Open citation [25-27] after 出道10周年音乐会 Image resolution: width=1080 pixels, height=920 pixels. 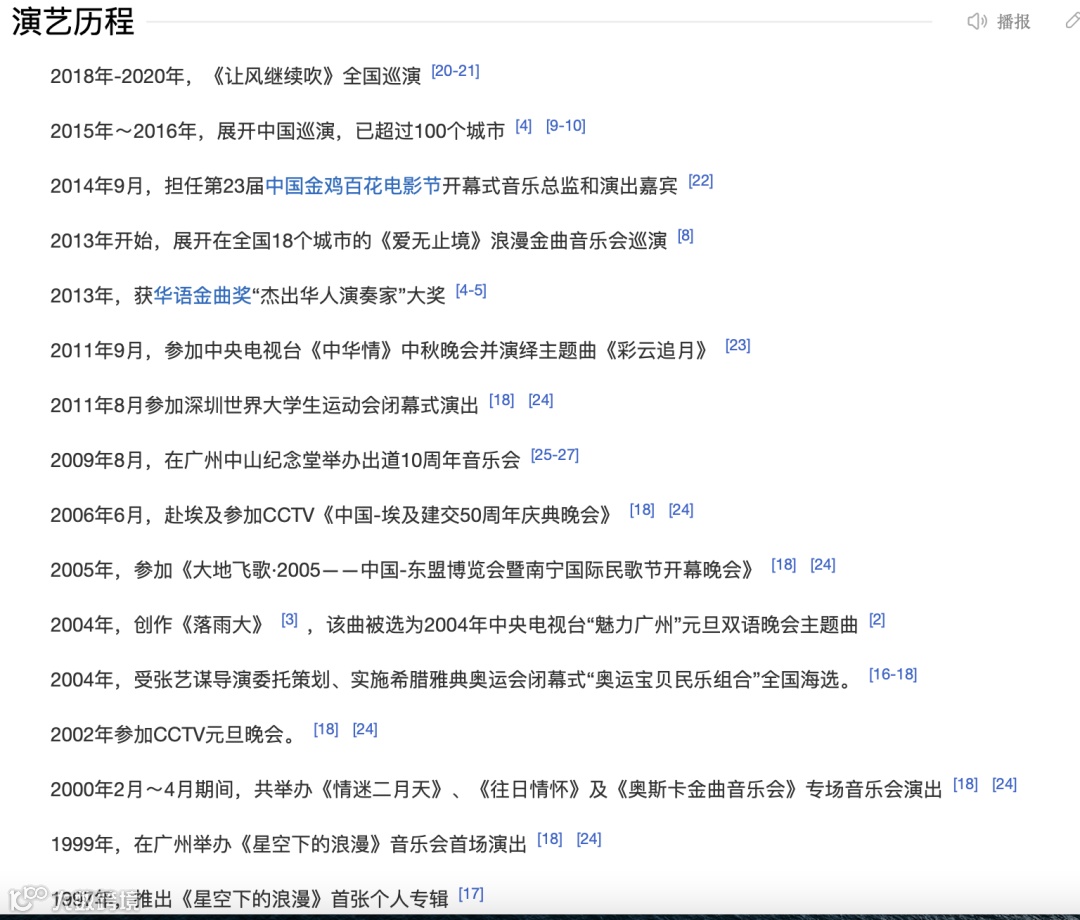(554, 455)
